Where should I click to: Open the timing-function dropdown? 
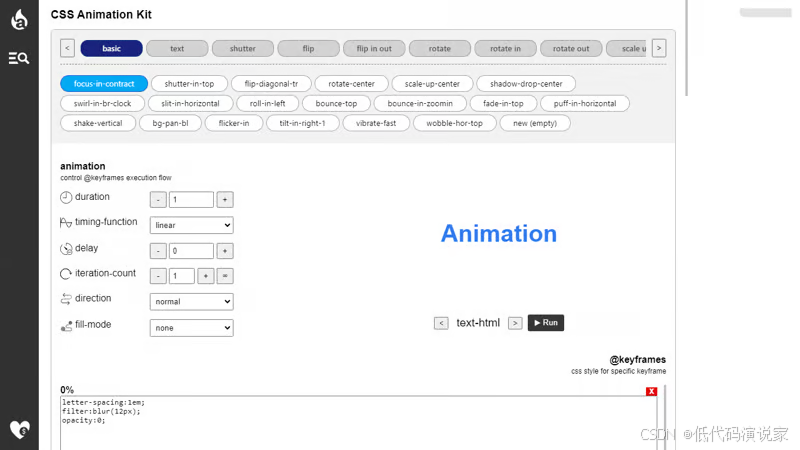click(x=191, y=225)
